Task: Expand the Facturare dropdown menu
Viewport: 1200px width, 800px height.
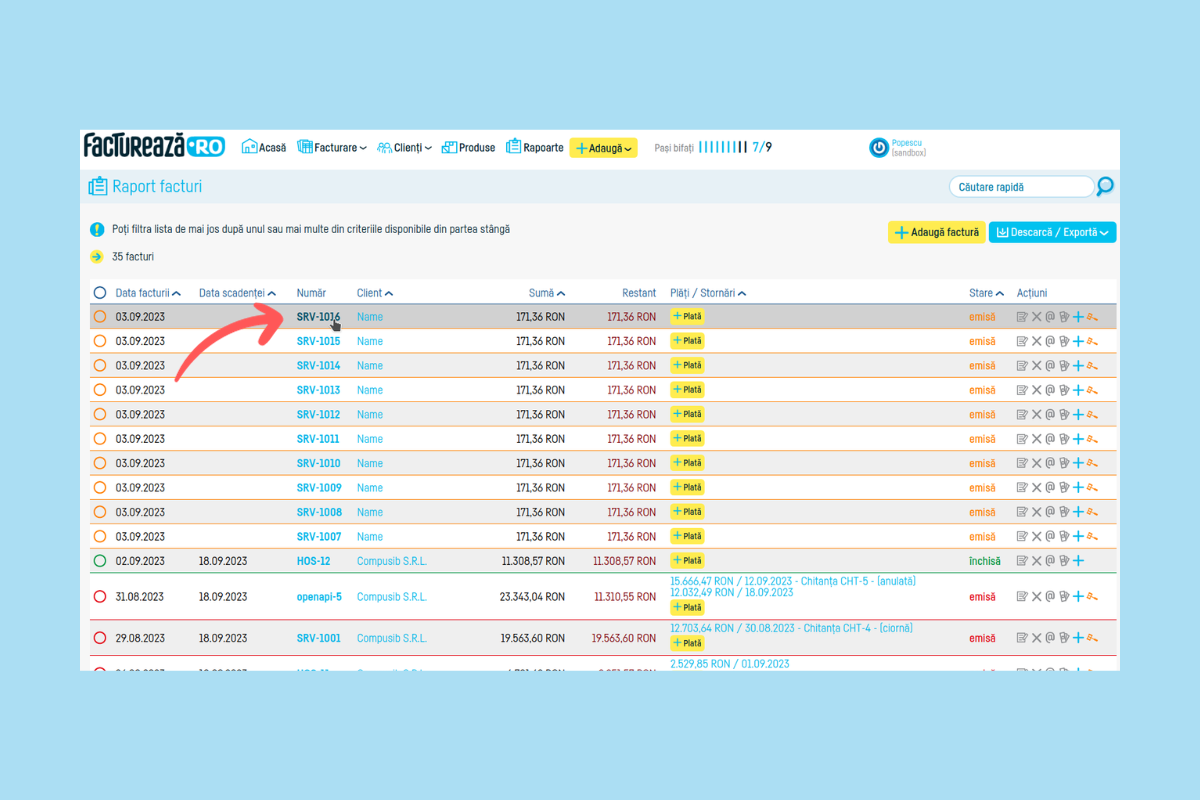Action: (x=333, y=148)
